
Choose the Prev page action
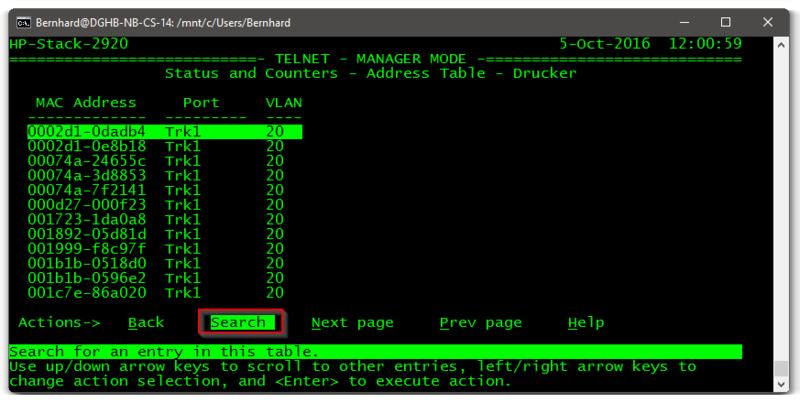[x=480, y=322]
